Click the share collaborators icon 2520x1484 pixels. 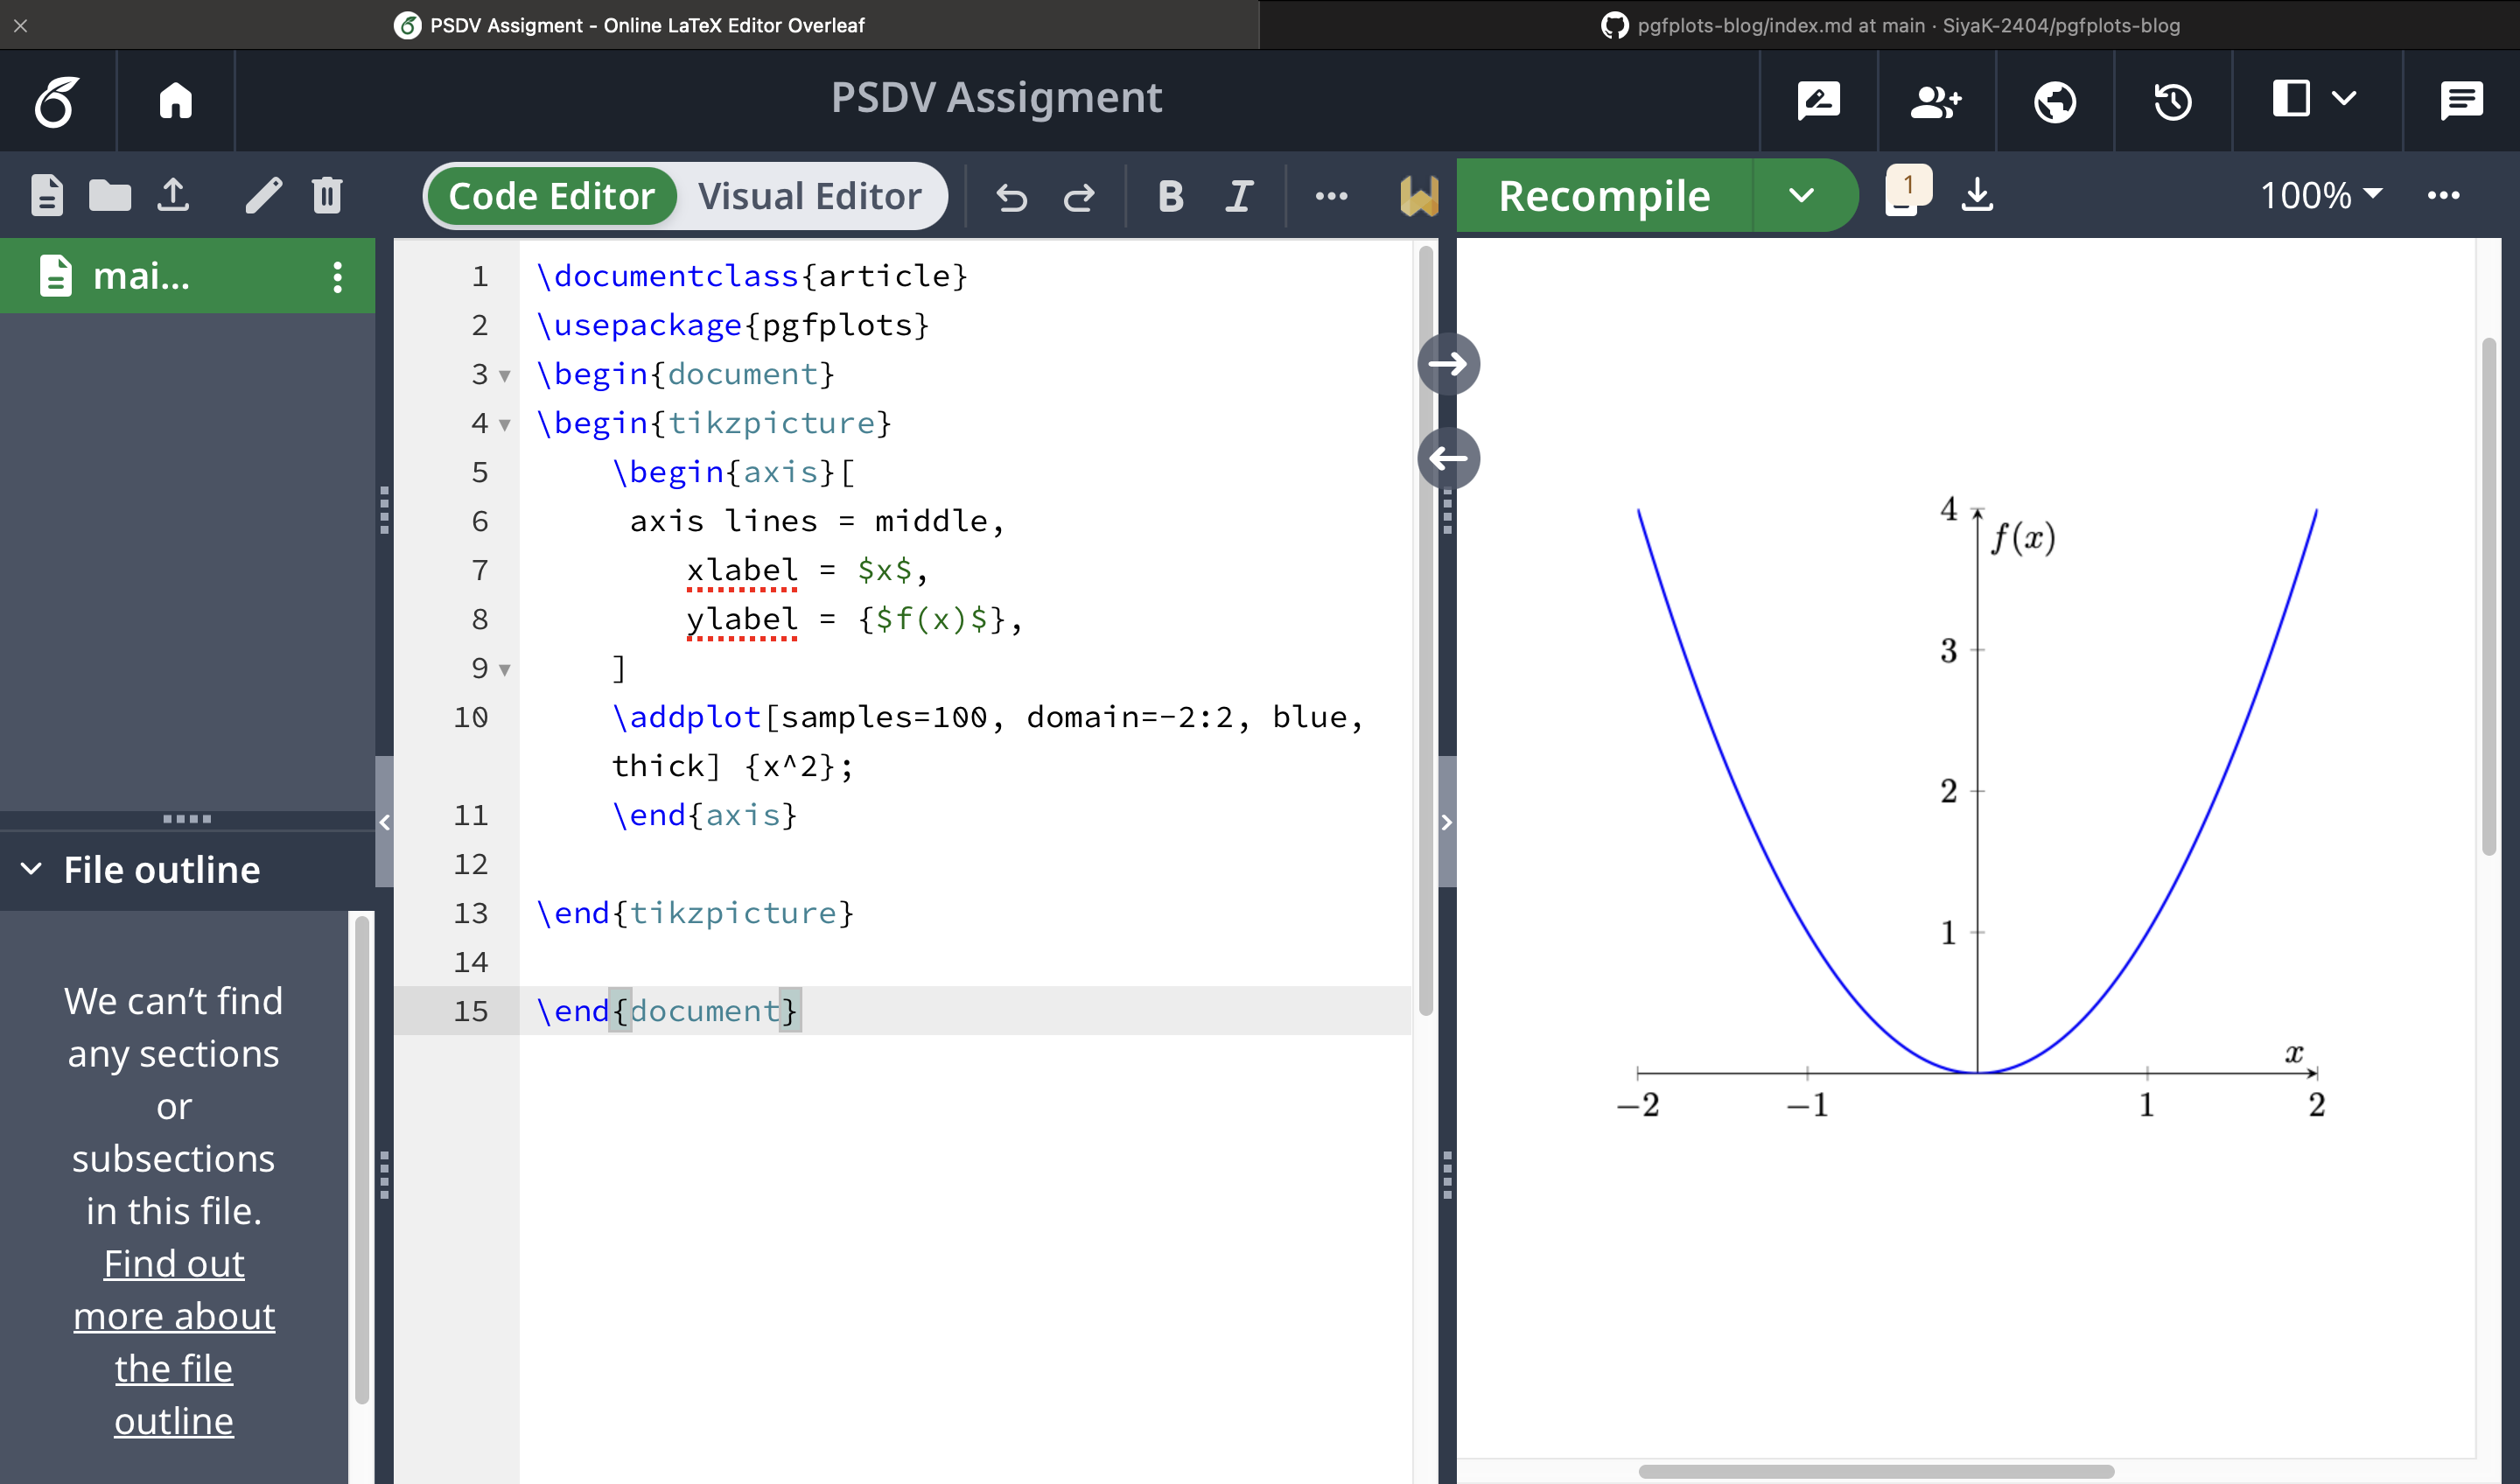(x=1937, y=99)
